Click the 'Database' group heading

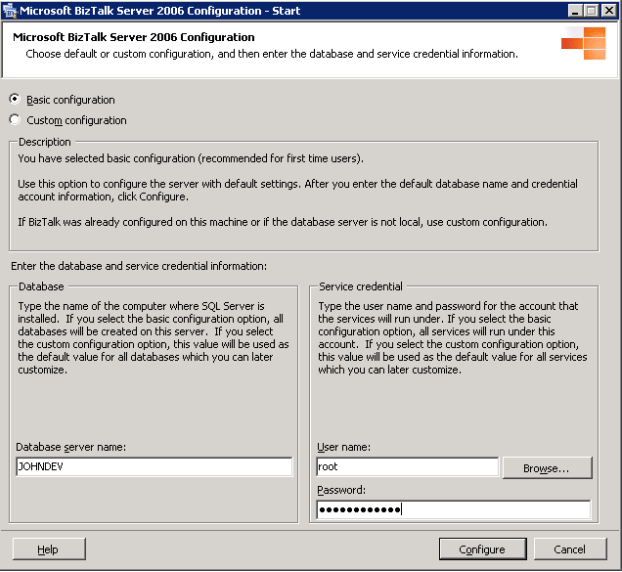tap(41, 286)
